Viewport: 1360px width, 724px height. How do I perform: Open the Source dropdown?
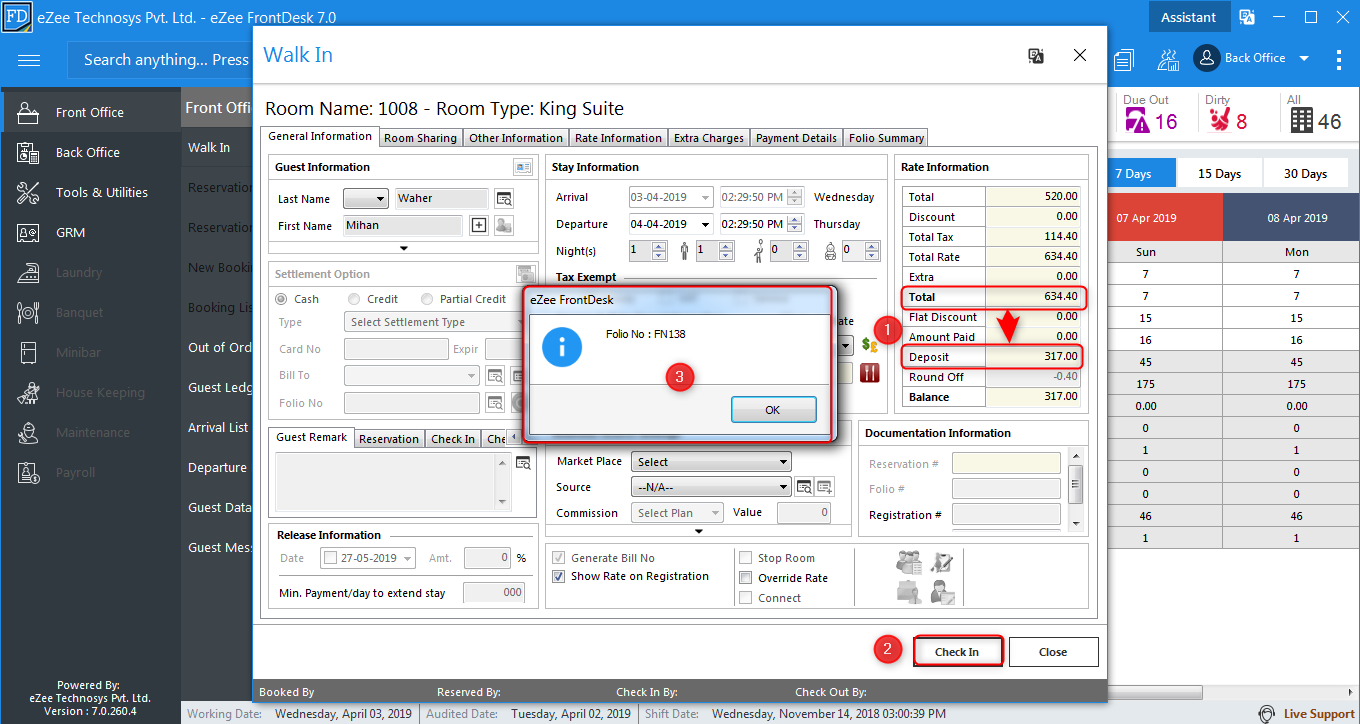[712, 487]
